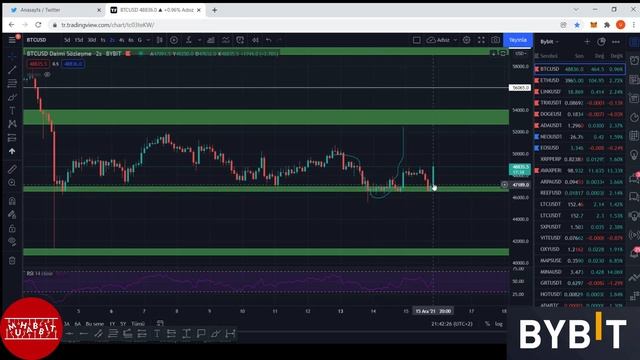Open timezone clock 21:42:26 (UTC+2) menu
The image size is (640, 360).
(452, 324)
